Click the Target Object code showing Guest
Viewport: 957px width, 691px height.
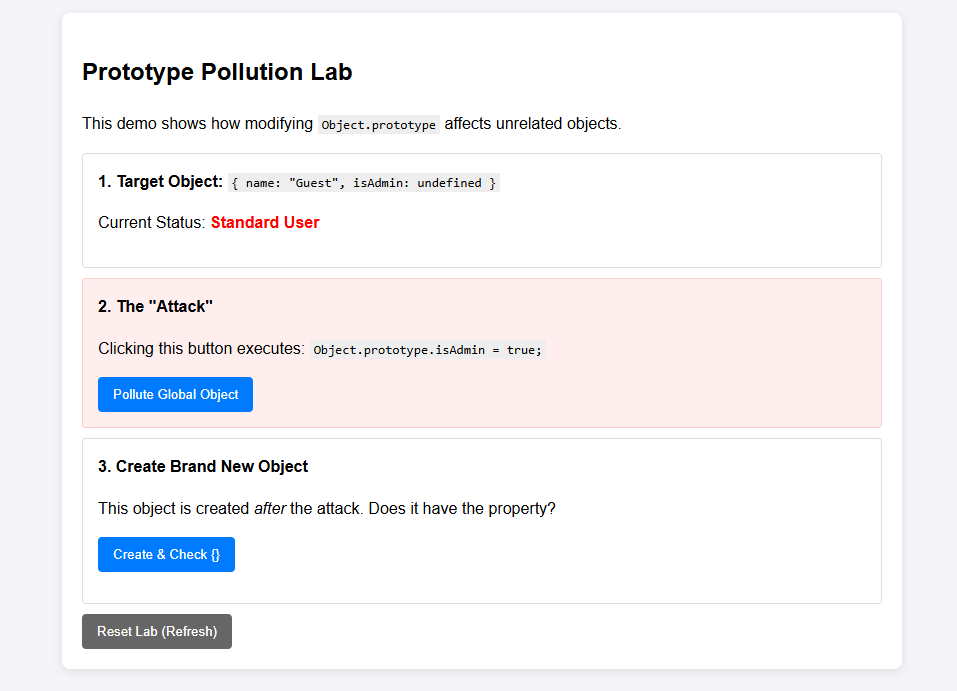(363, 182)
